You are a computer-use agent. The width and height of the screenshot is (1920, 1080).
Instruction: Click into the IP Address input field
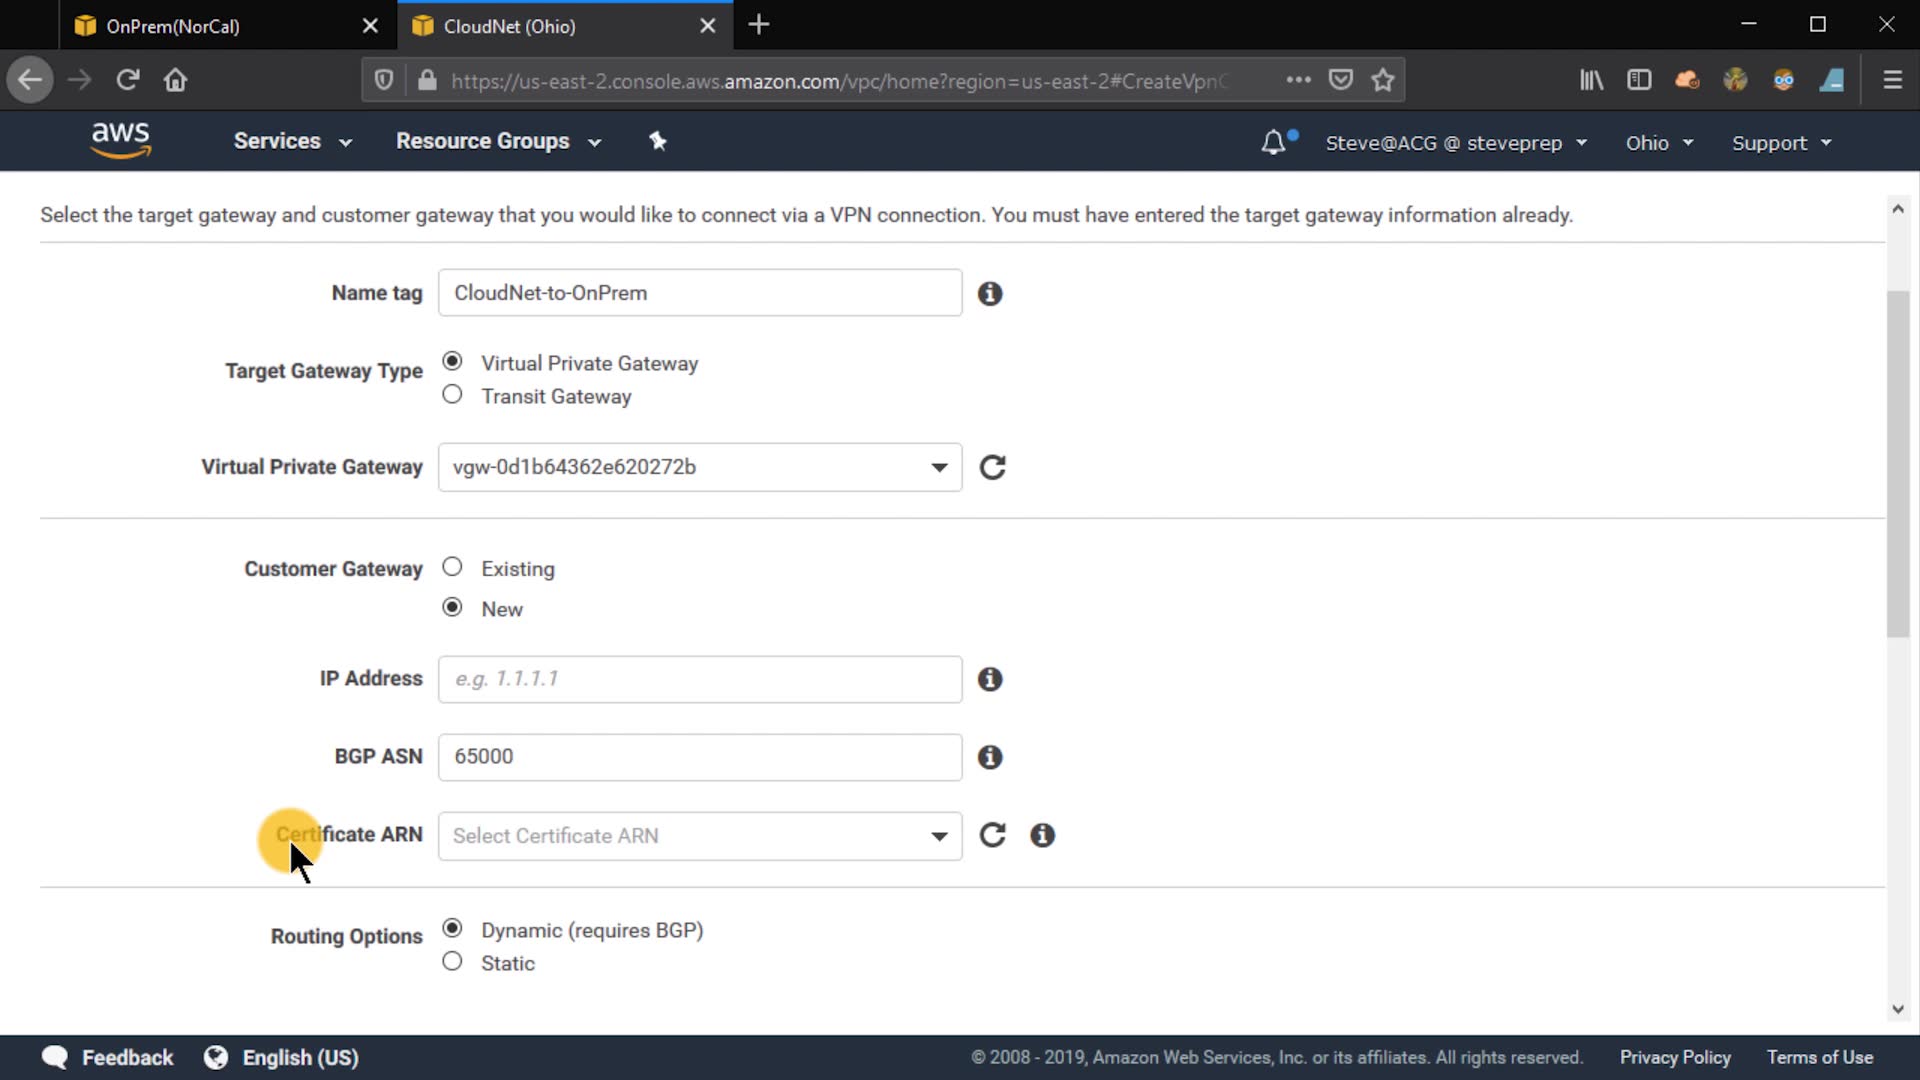pos(700,679)
